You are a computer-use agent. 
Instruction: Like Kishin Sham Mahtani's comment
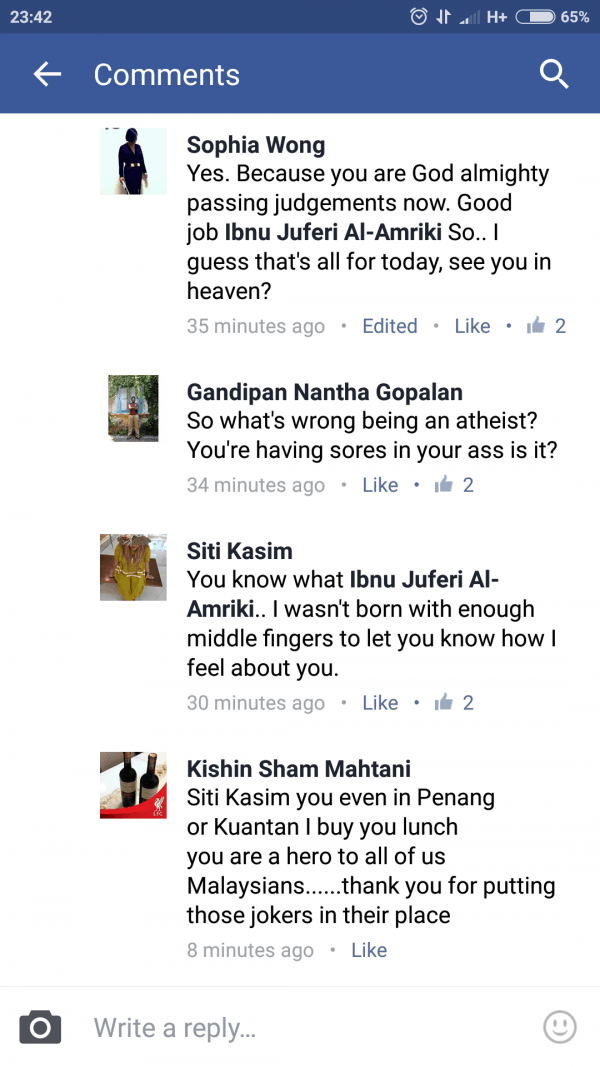[369, 950]
